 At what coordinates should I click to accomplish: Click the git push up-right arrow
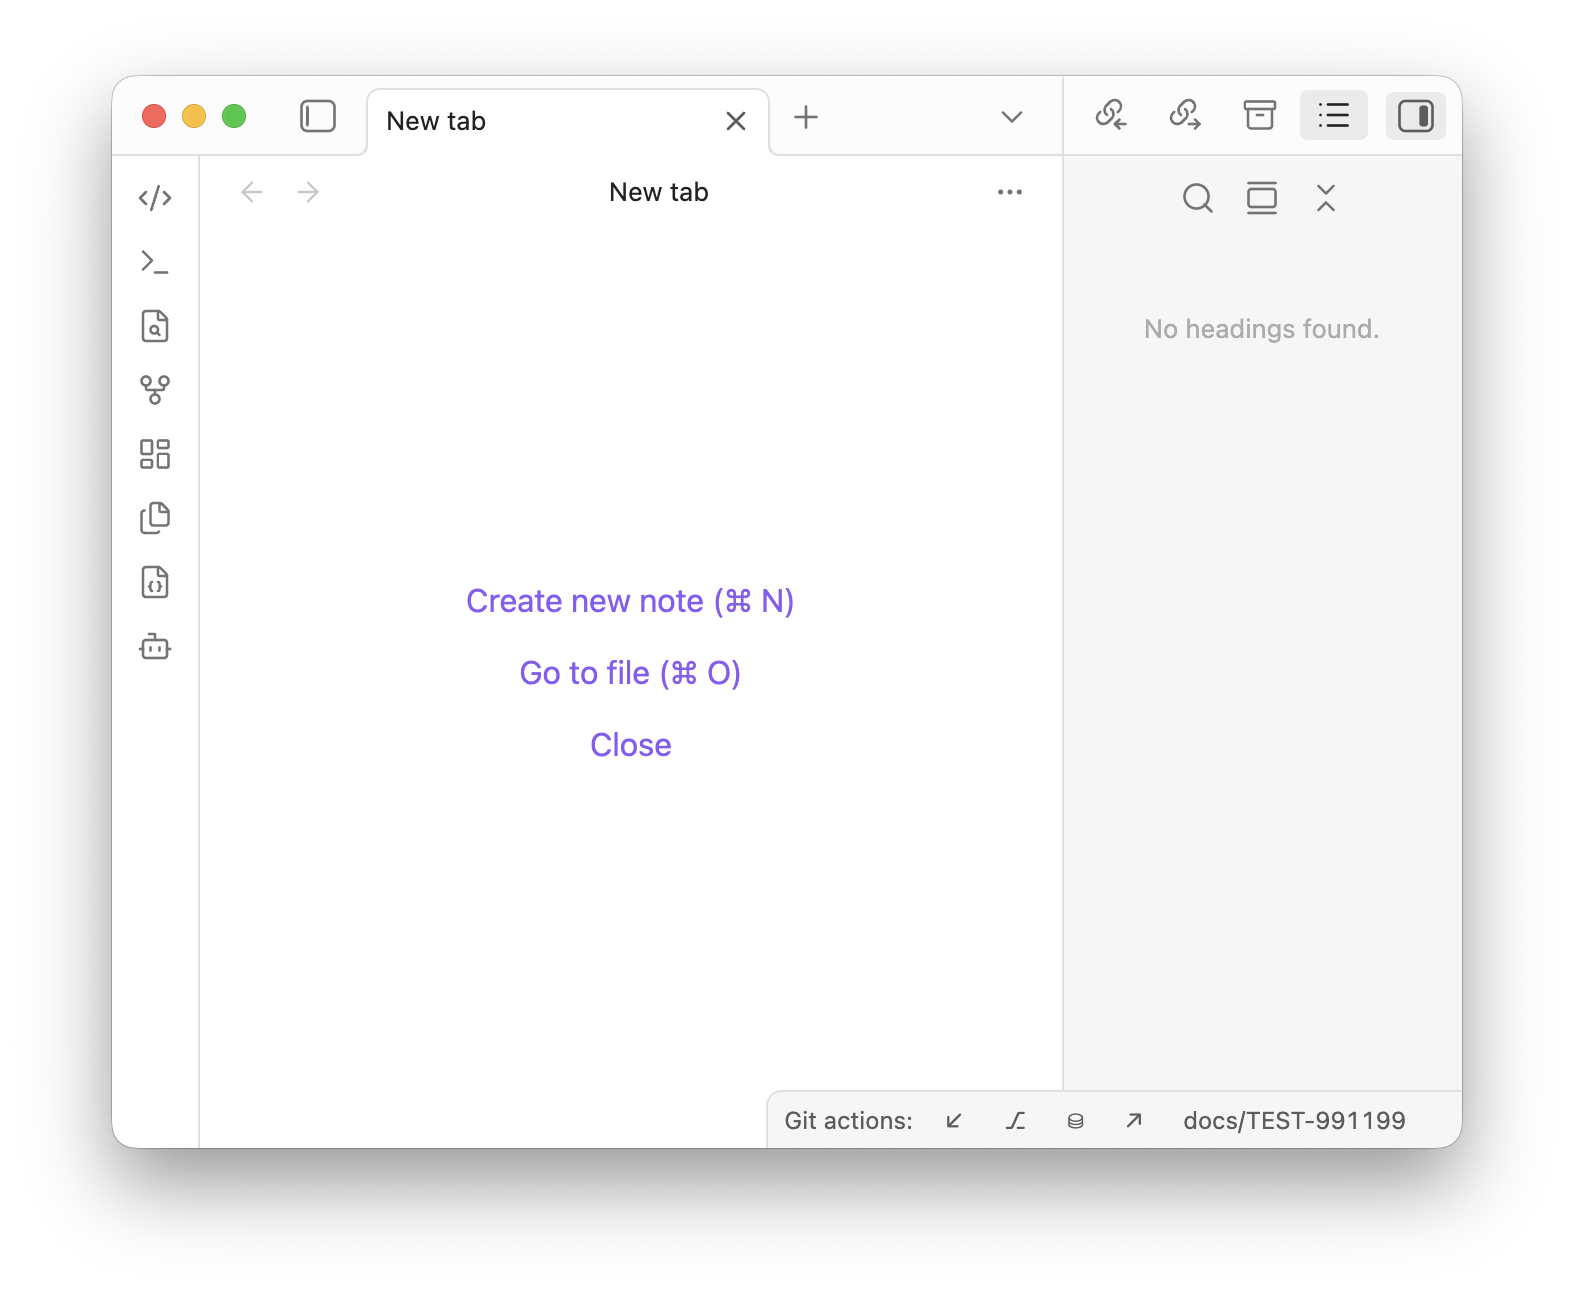pos(1134,1121)
